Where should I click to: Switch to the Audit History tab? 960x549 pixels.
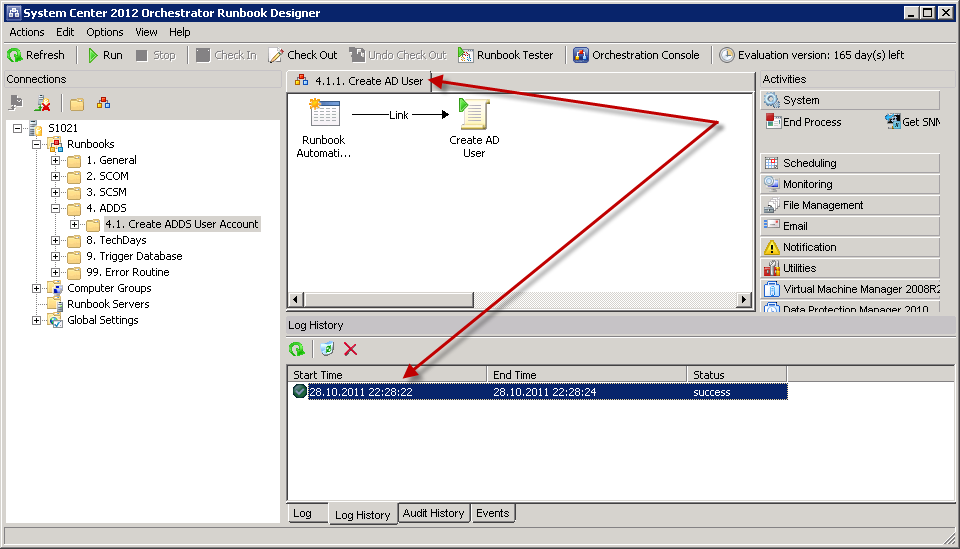(433, 513)
